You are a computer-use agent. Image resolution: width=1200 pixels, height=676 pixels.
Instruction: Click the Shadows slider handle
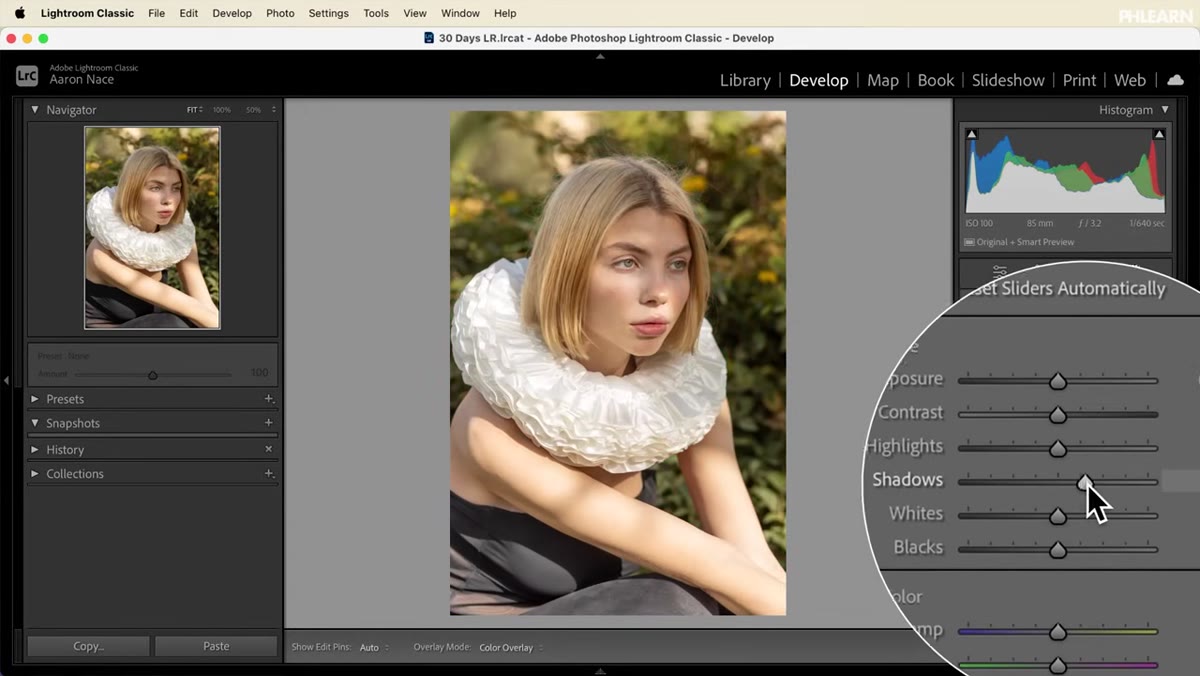click(x=1085, y=482)
